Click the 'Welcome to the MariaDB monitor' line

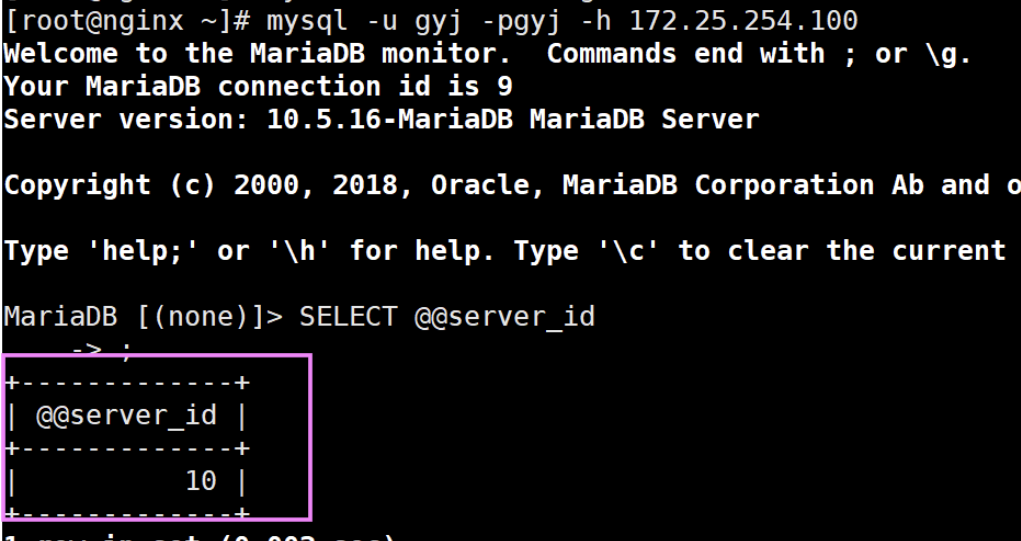[x=256, y=53]
